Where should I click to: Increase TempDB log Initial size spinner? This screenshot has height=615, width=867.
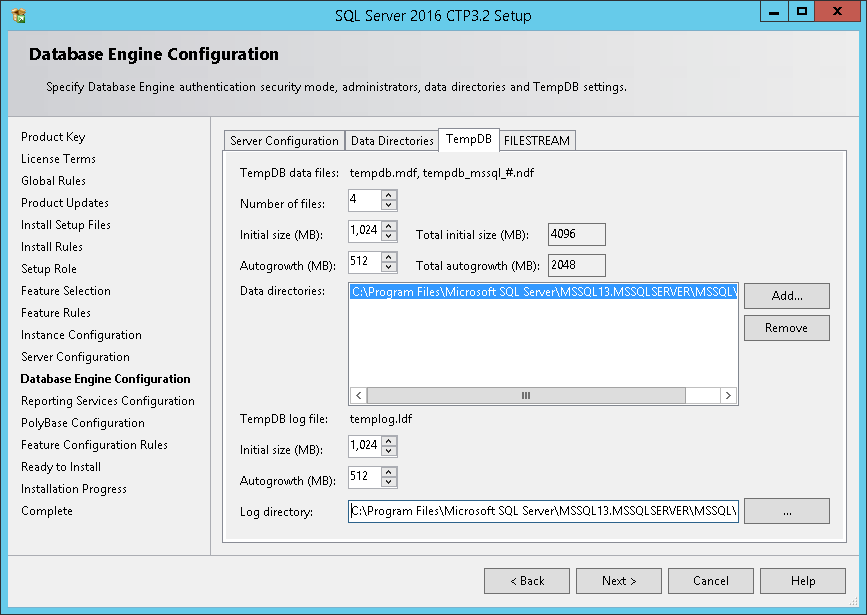click(x=390, y=441)
